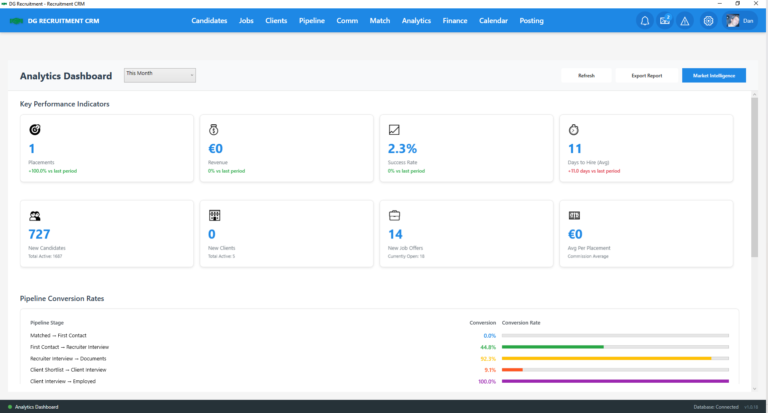Click the Success Rate chart icon

[x=394, y=129]
